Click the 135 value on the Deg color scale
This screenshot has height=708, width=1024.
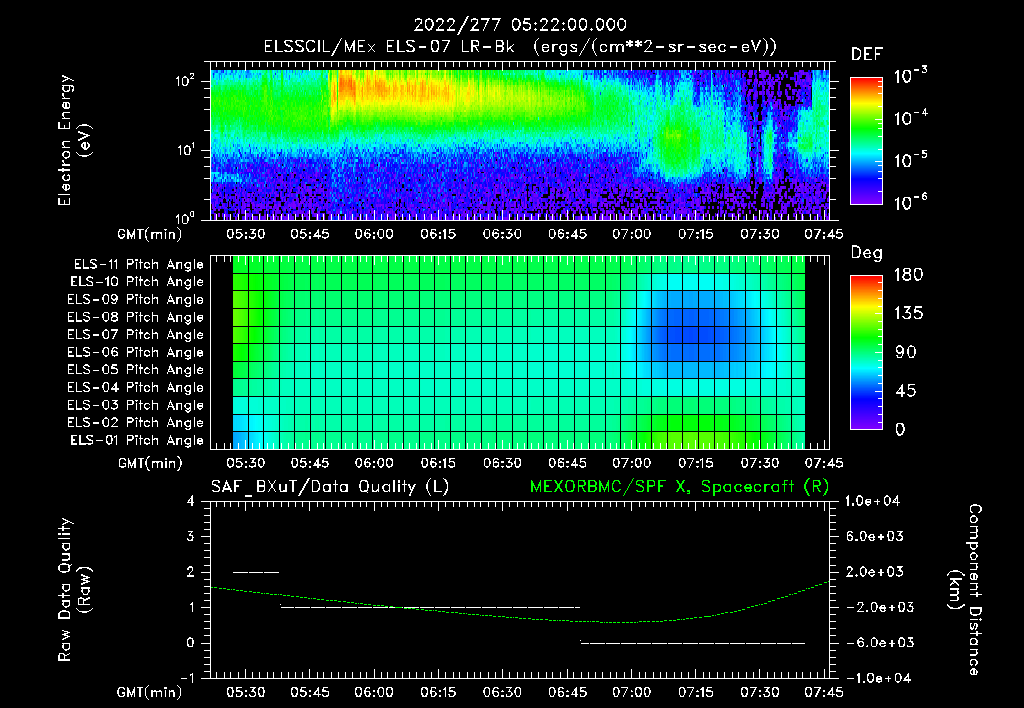pyautogui.click(x=908, y=314)
